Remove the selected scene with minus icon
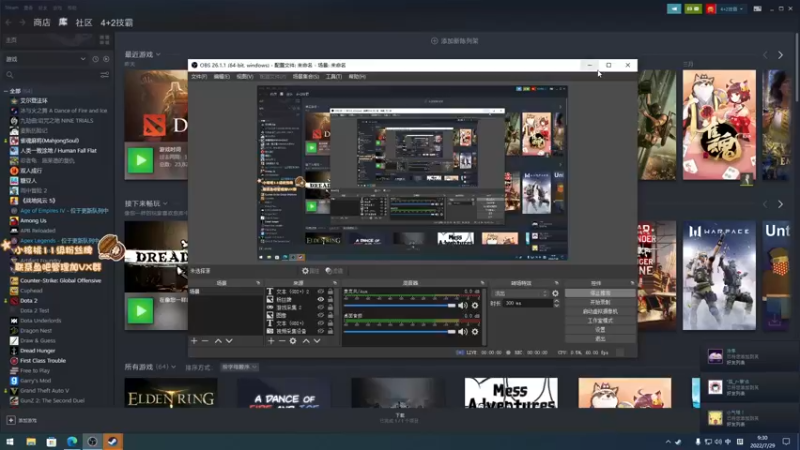This screenshot has height=450, width=800. coord(205,341)
